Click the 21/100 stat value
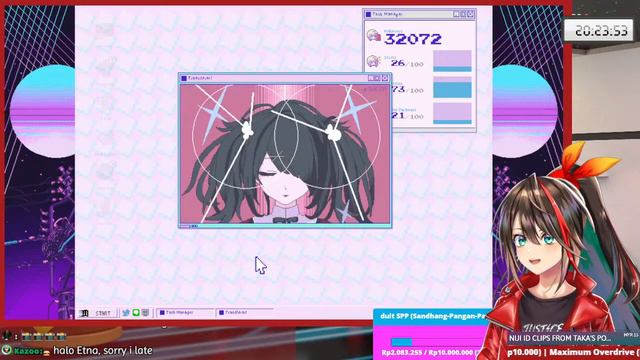This screenshot has height=360, width=640. tap(407, 116)
